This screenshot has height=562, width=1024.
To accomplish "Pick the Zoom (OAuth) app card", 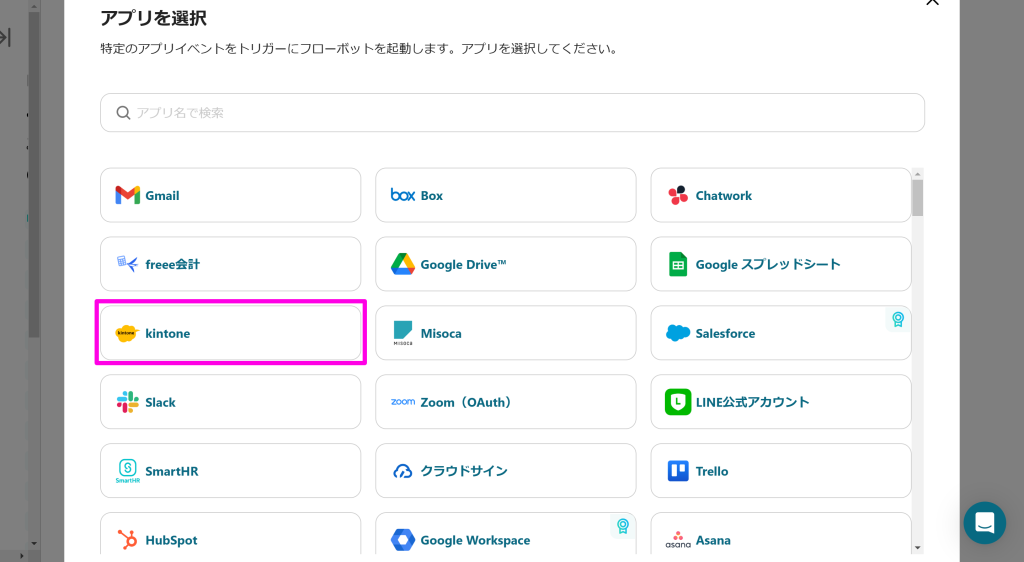I will [x=505, y=402].
